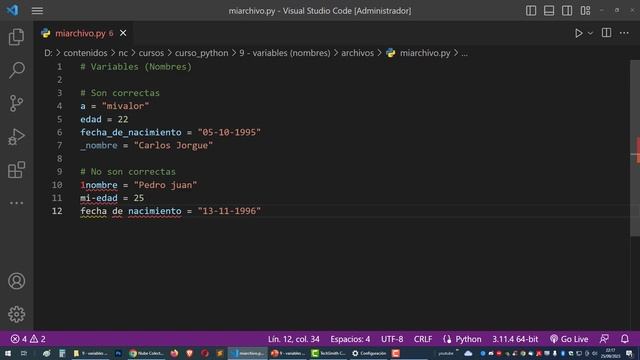
Task: Toggle the secondary sidebar layout button
Action: 567,11
